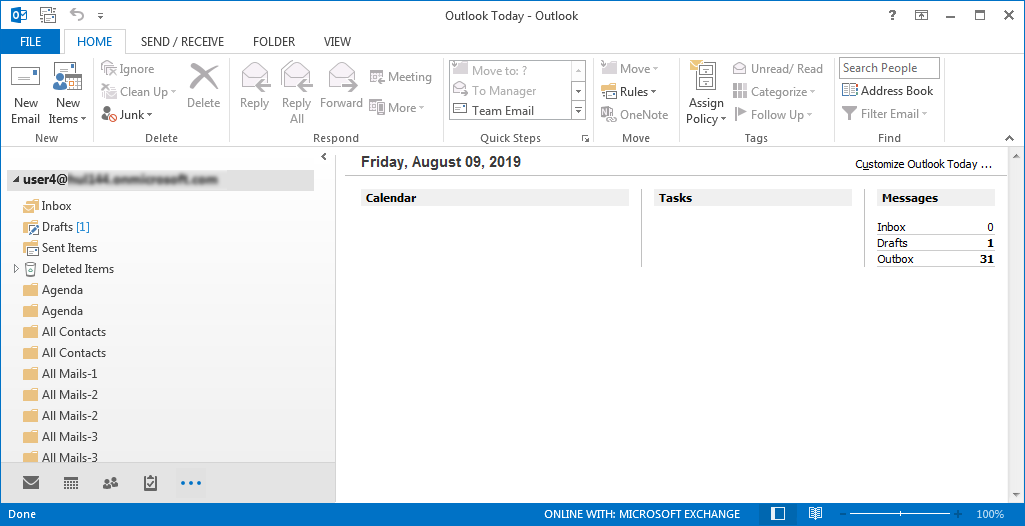Select the Move to: ? quick step
Image resolution: width=1025 pixels, height=526 pixels.
[510, 71]
